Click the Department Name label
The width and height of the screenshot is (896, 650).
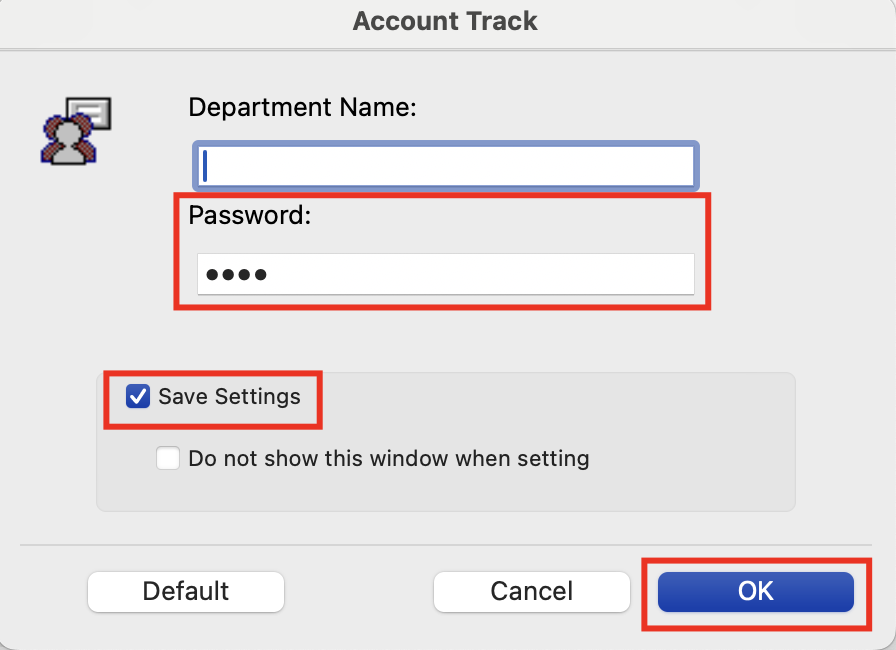302,107
